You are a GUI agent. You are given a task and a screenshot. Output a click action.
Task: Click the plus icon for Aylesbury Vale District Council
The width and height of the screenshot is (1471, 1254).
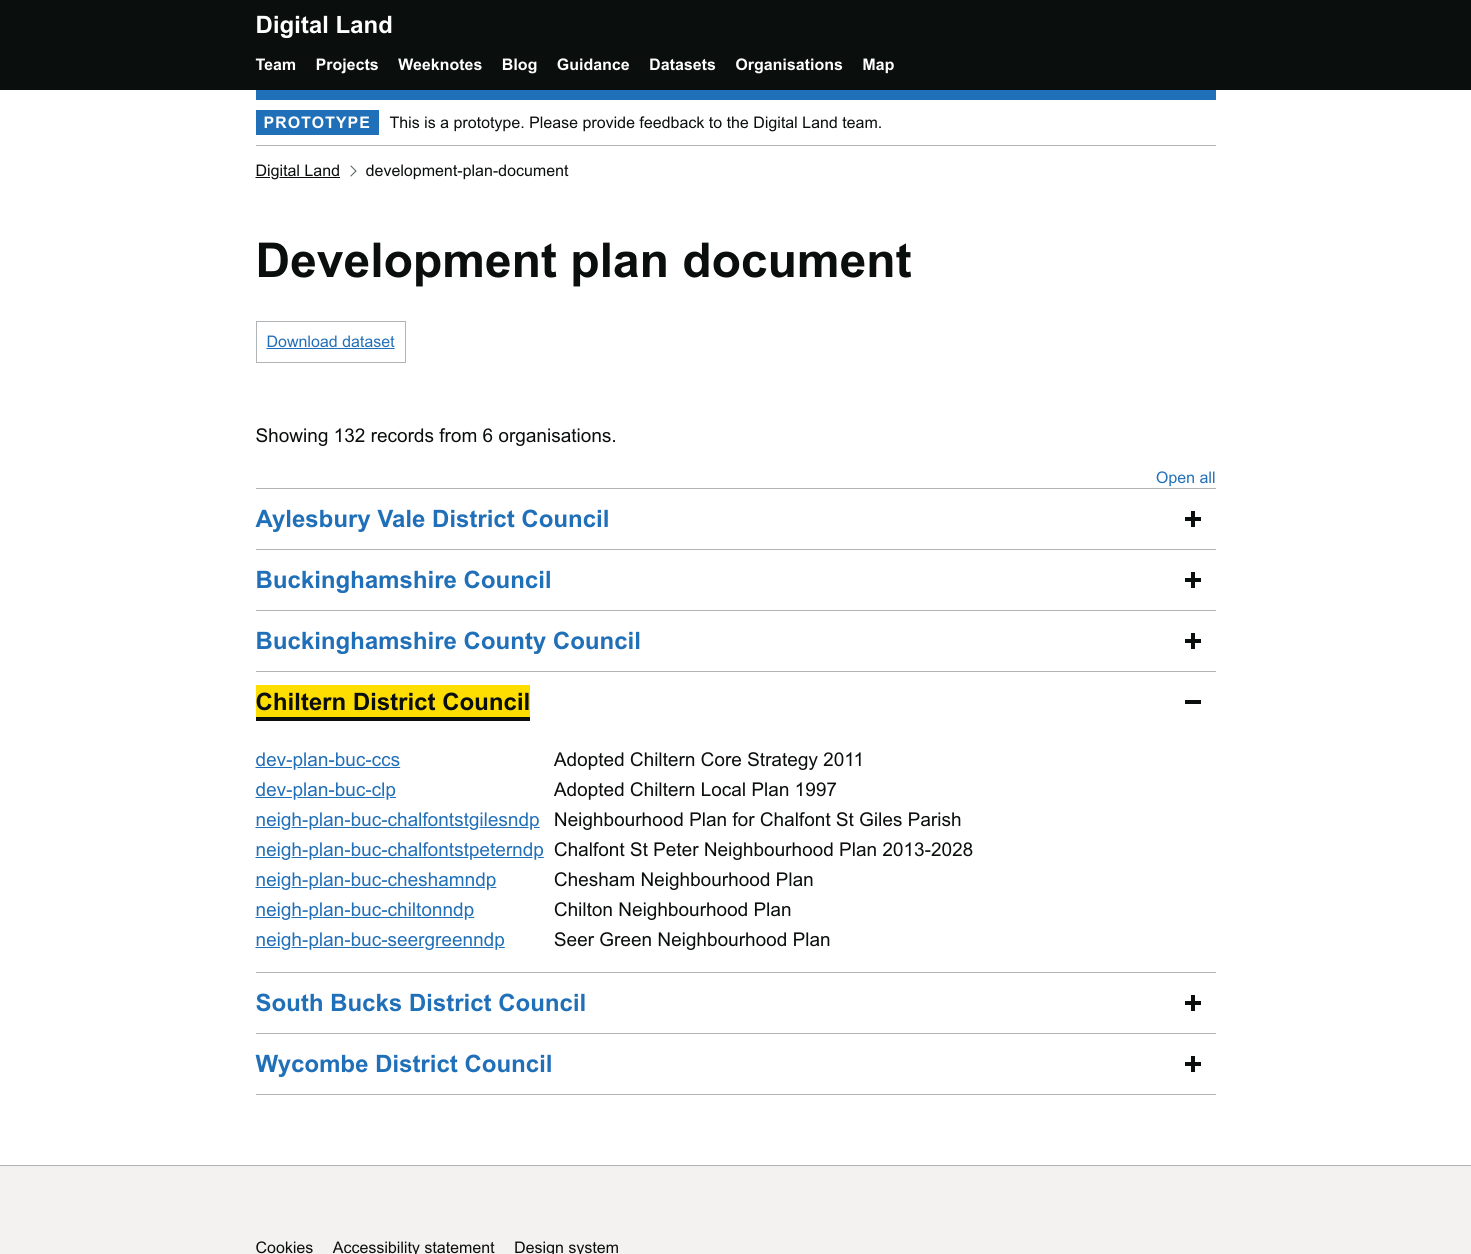(x=1192, y=519)
